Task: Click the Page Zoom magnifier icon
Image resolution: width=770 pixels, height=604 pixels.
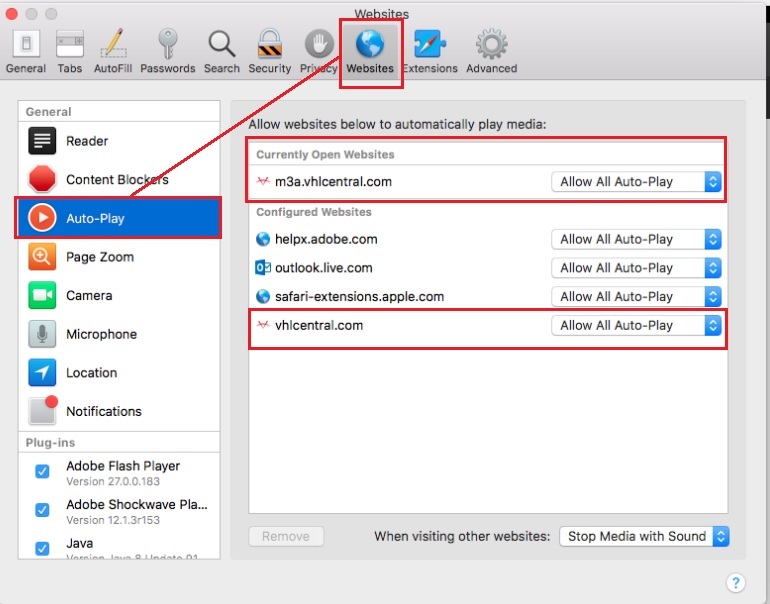Action: [x=42, y=256]
